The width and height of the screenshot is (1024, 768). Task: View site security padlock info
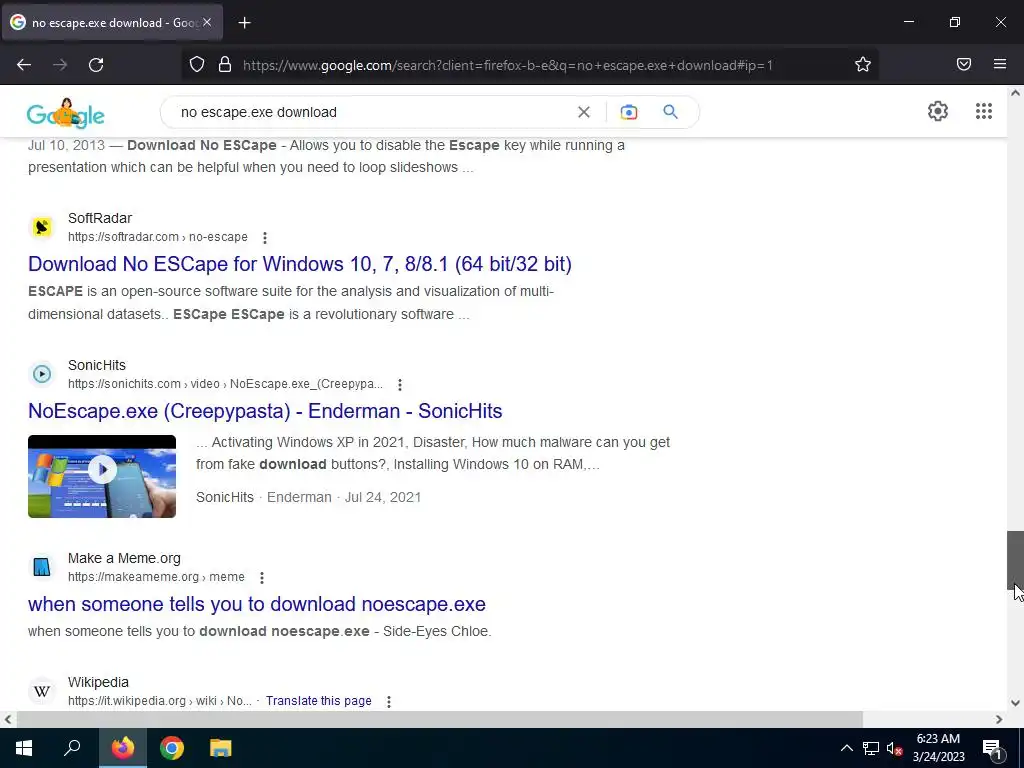point(225,65)
